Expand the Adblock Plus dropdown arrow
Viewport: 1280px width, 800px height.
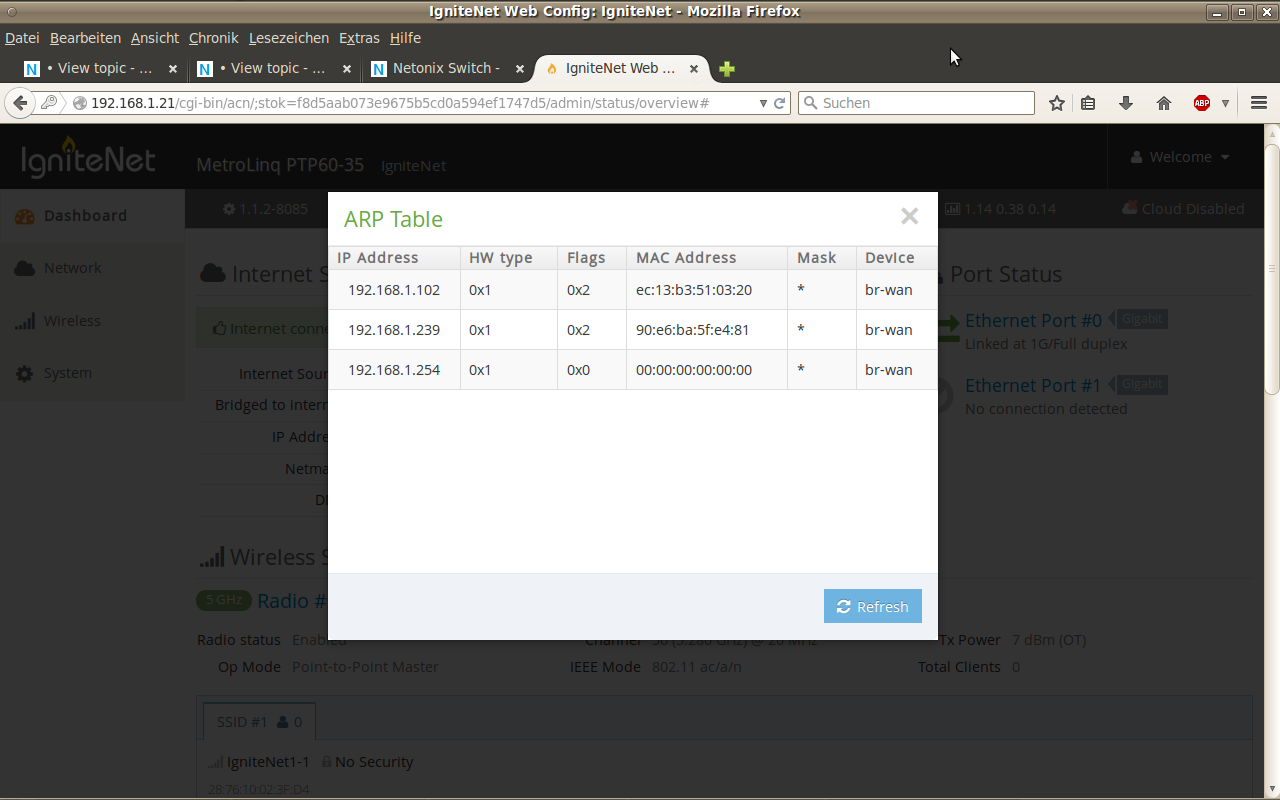pos(1225,103)
